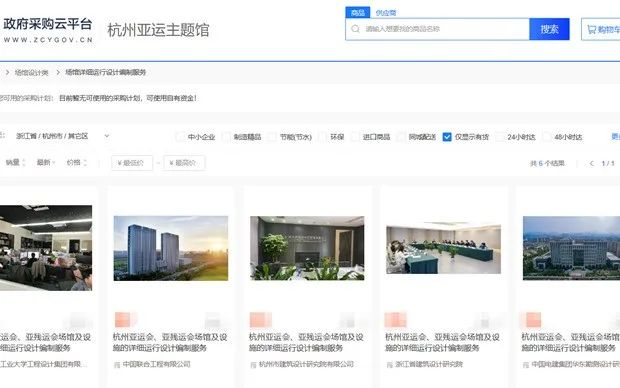This screenshot has height=388, width=620.
Task: Click the ¥最高价 maximum price field
Action: (184, 163)
